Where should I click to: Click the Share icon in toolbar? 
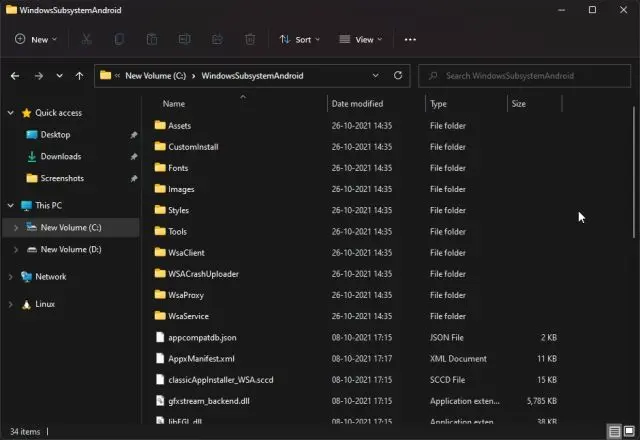tap(217, 40)
